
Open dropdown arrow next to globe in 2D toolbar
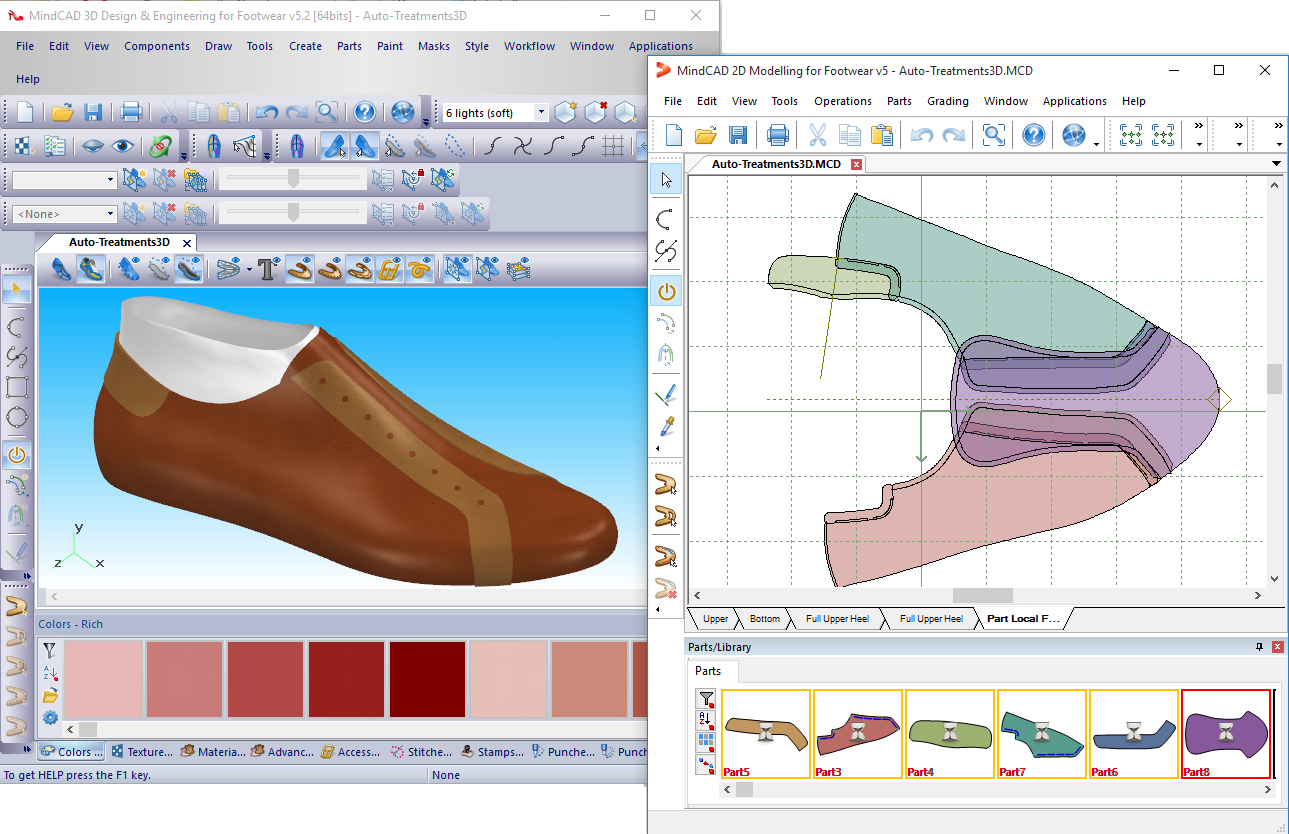[1097, 144]
